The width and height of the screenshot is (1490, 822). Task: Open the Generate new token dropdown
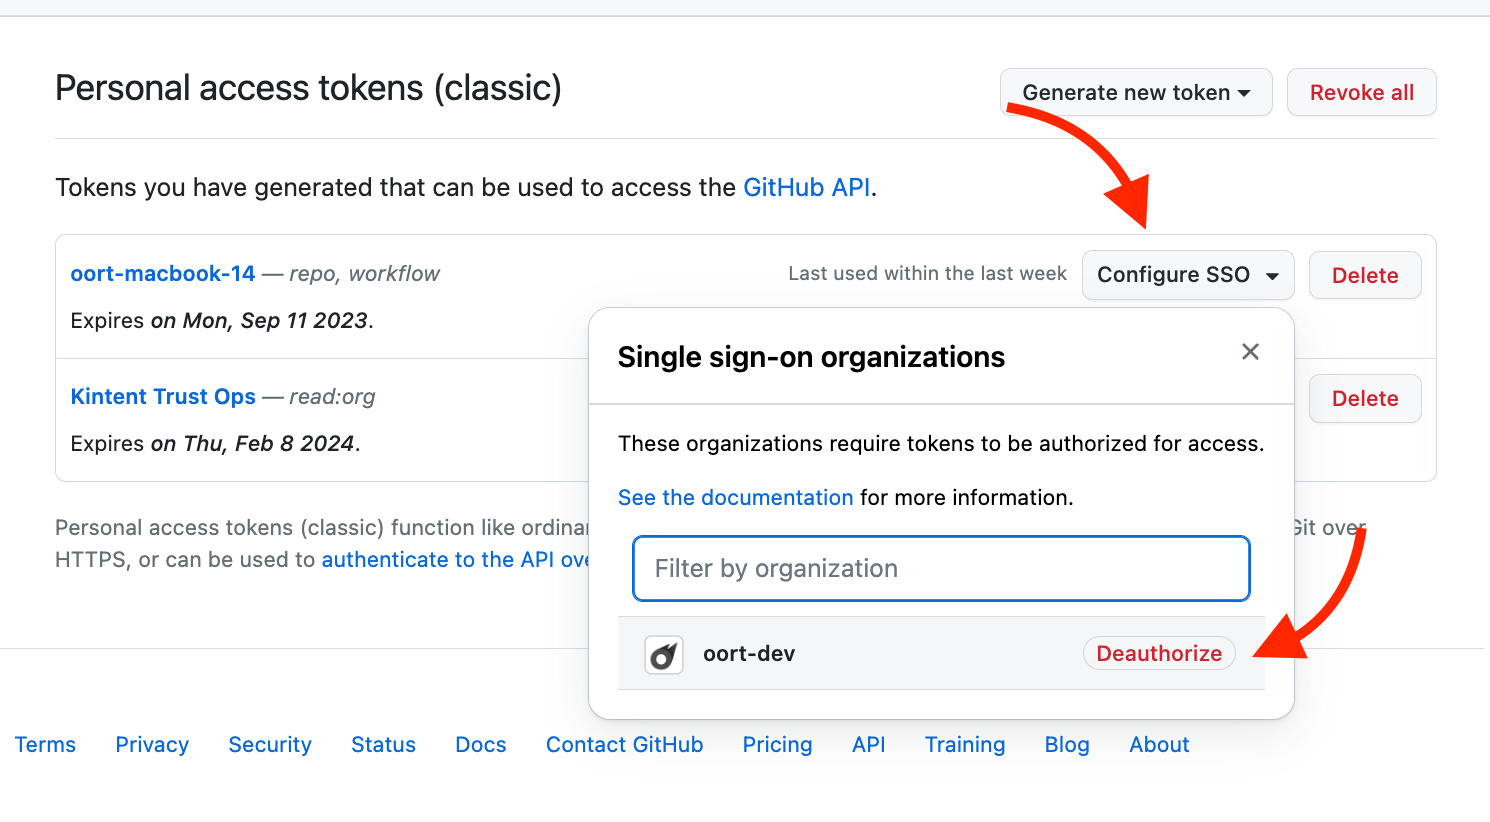pos(1136,93)
